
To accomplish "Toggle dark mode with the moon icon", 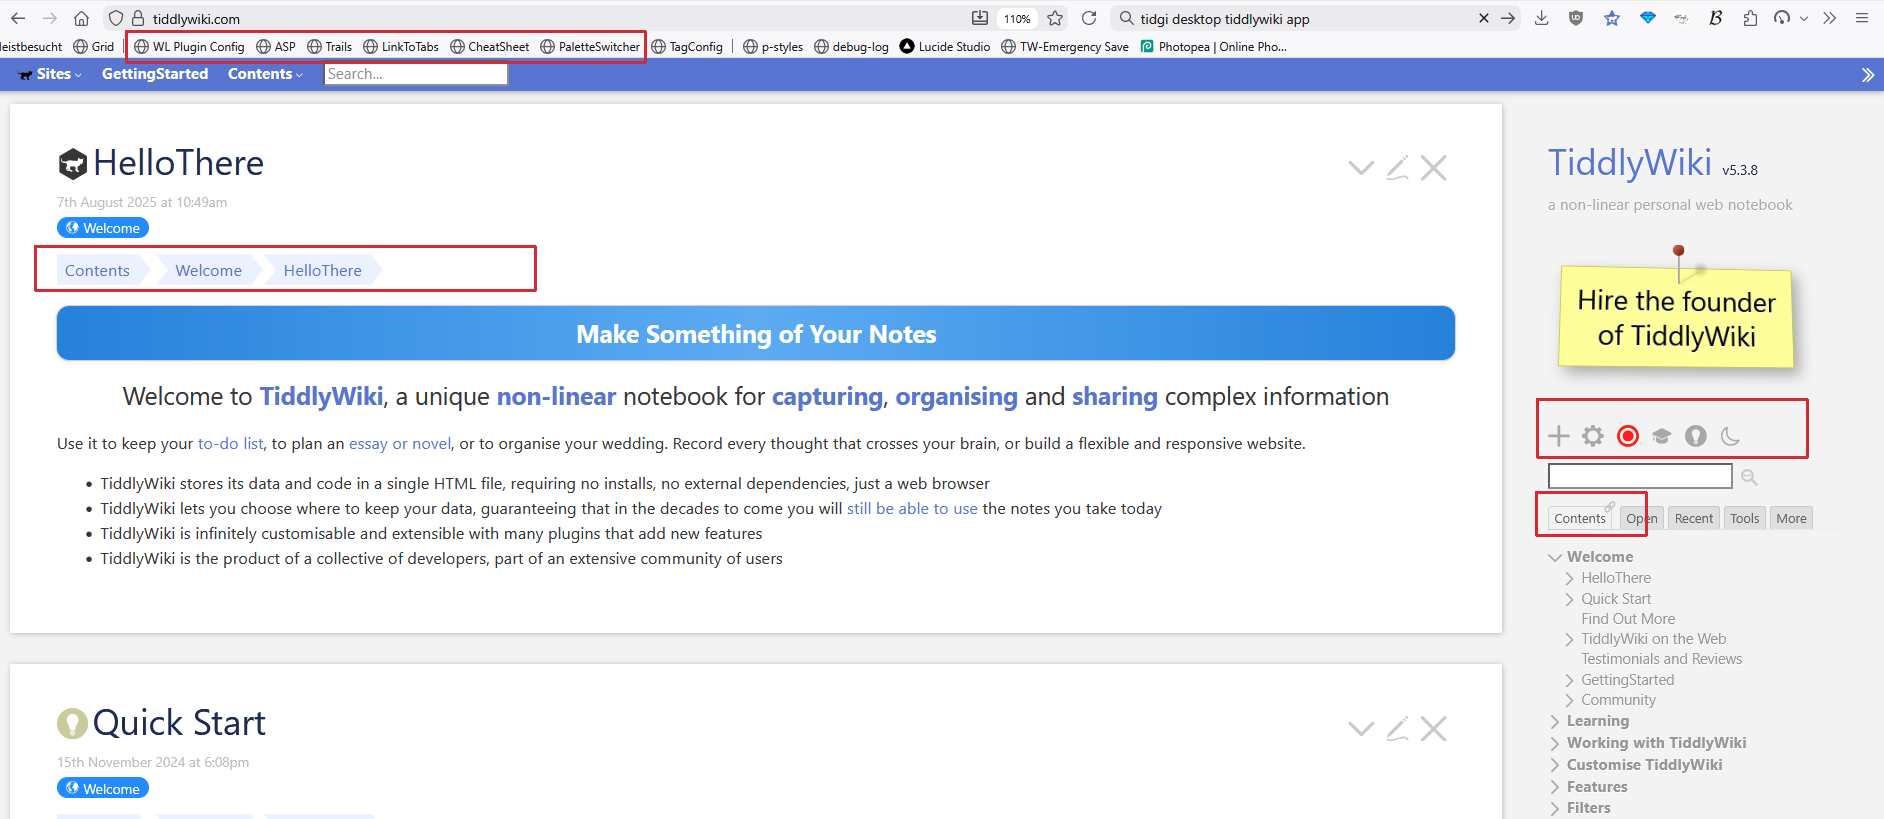I will [1730, 436].
